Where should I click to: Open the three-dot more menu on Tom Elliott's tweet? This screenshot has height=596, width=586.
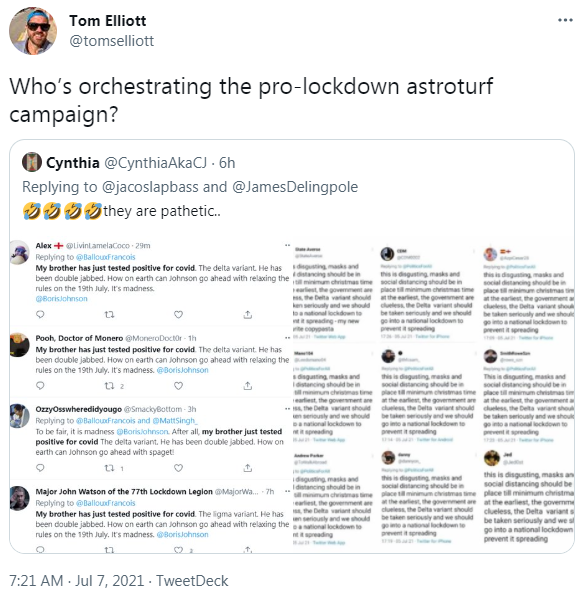pyautogui.click(x=565, y=20)
